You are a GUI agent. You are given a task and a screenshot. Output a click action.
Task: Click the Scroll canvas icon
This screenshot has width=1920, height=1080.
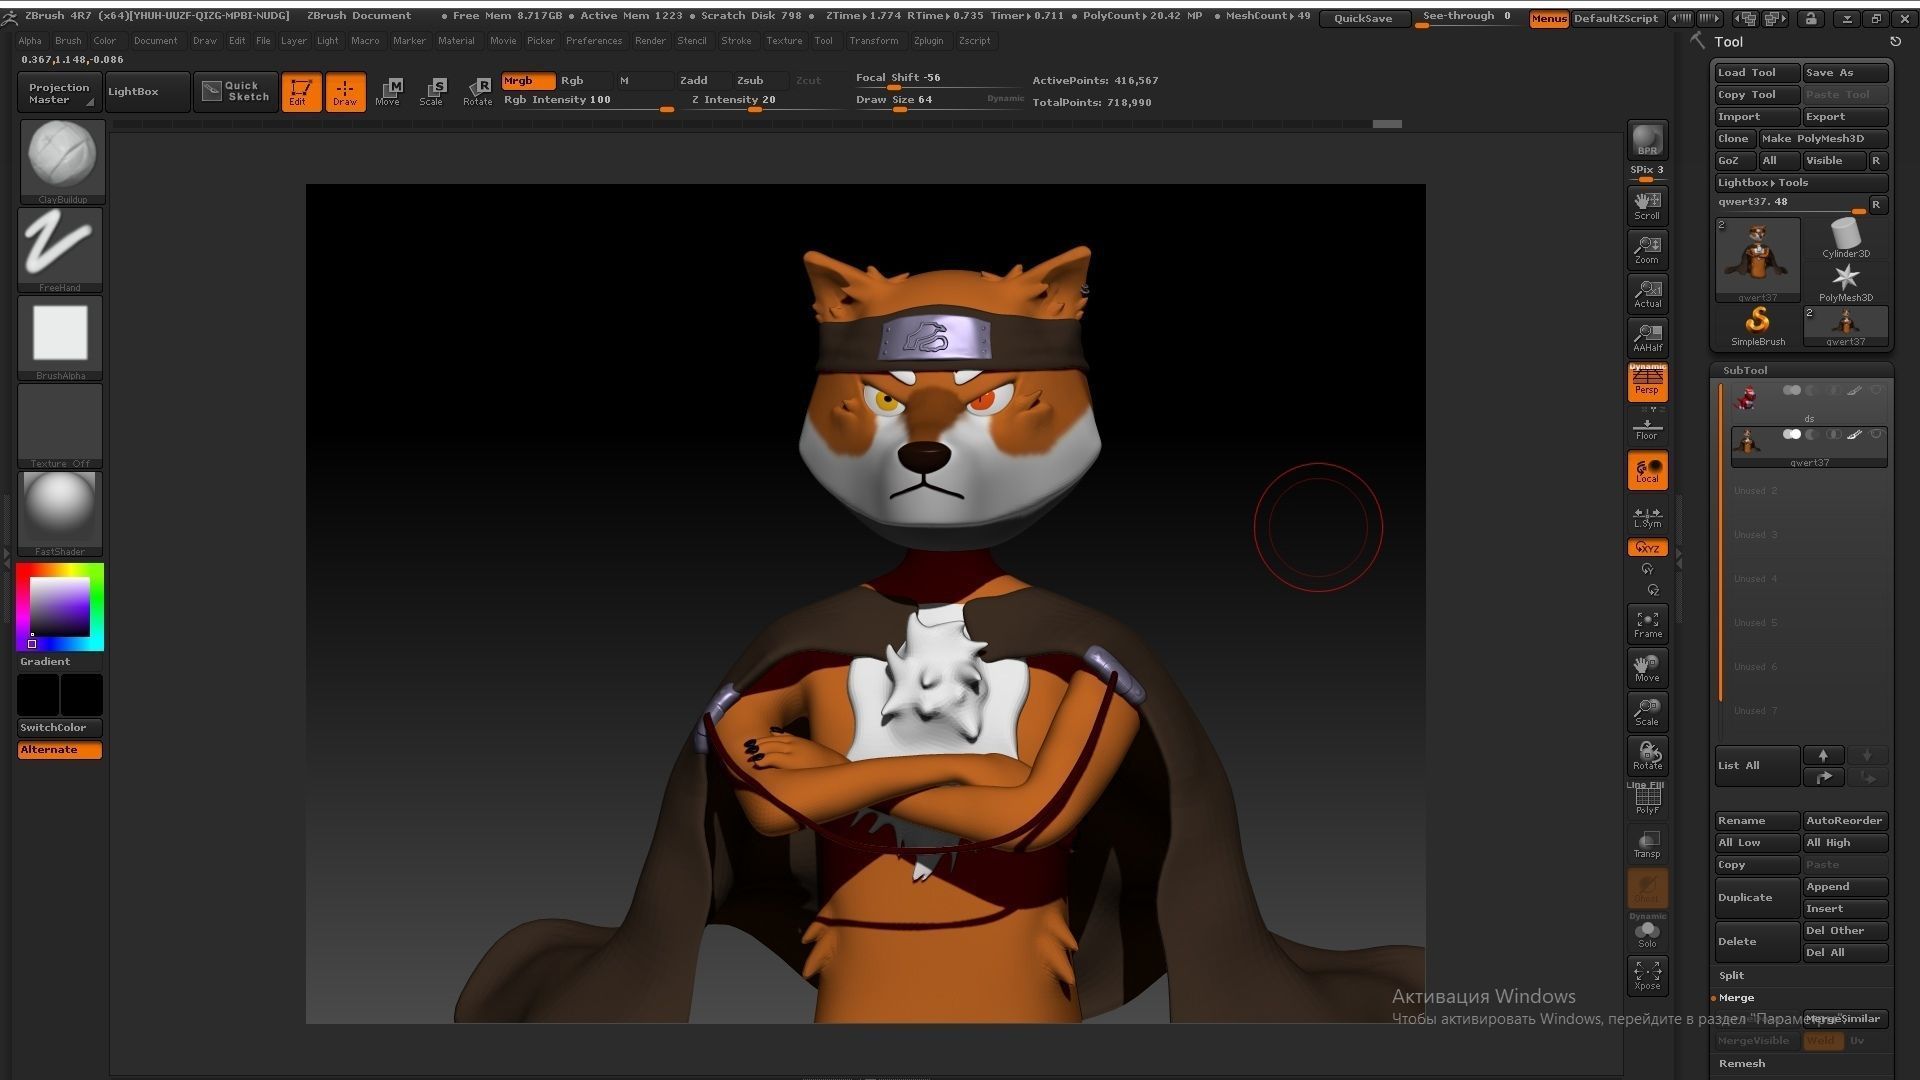coord(1647,205)
